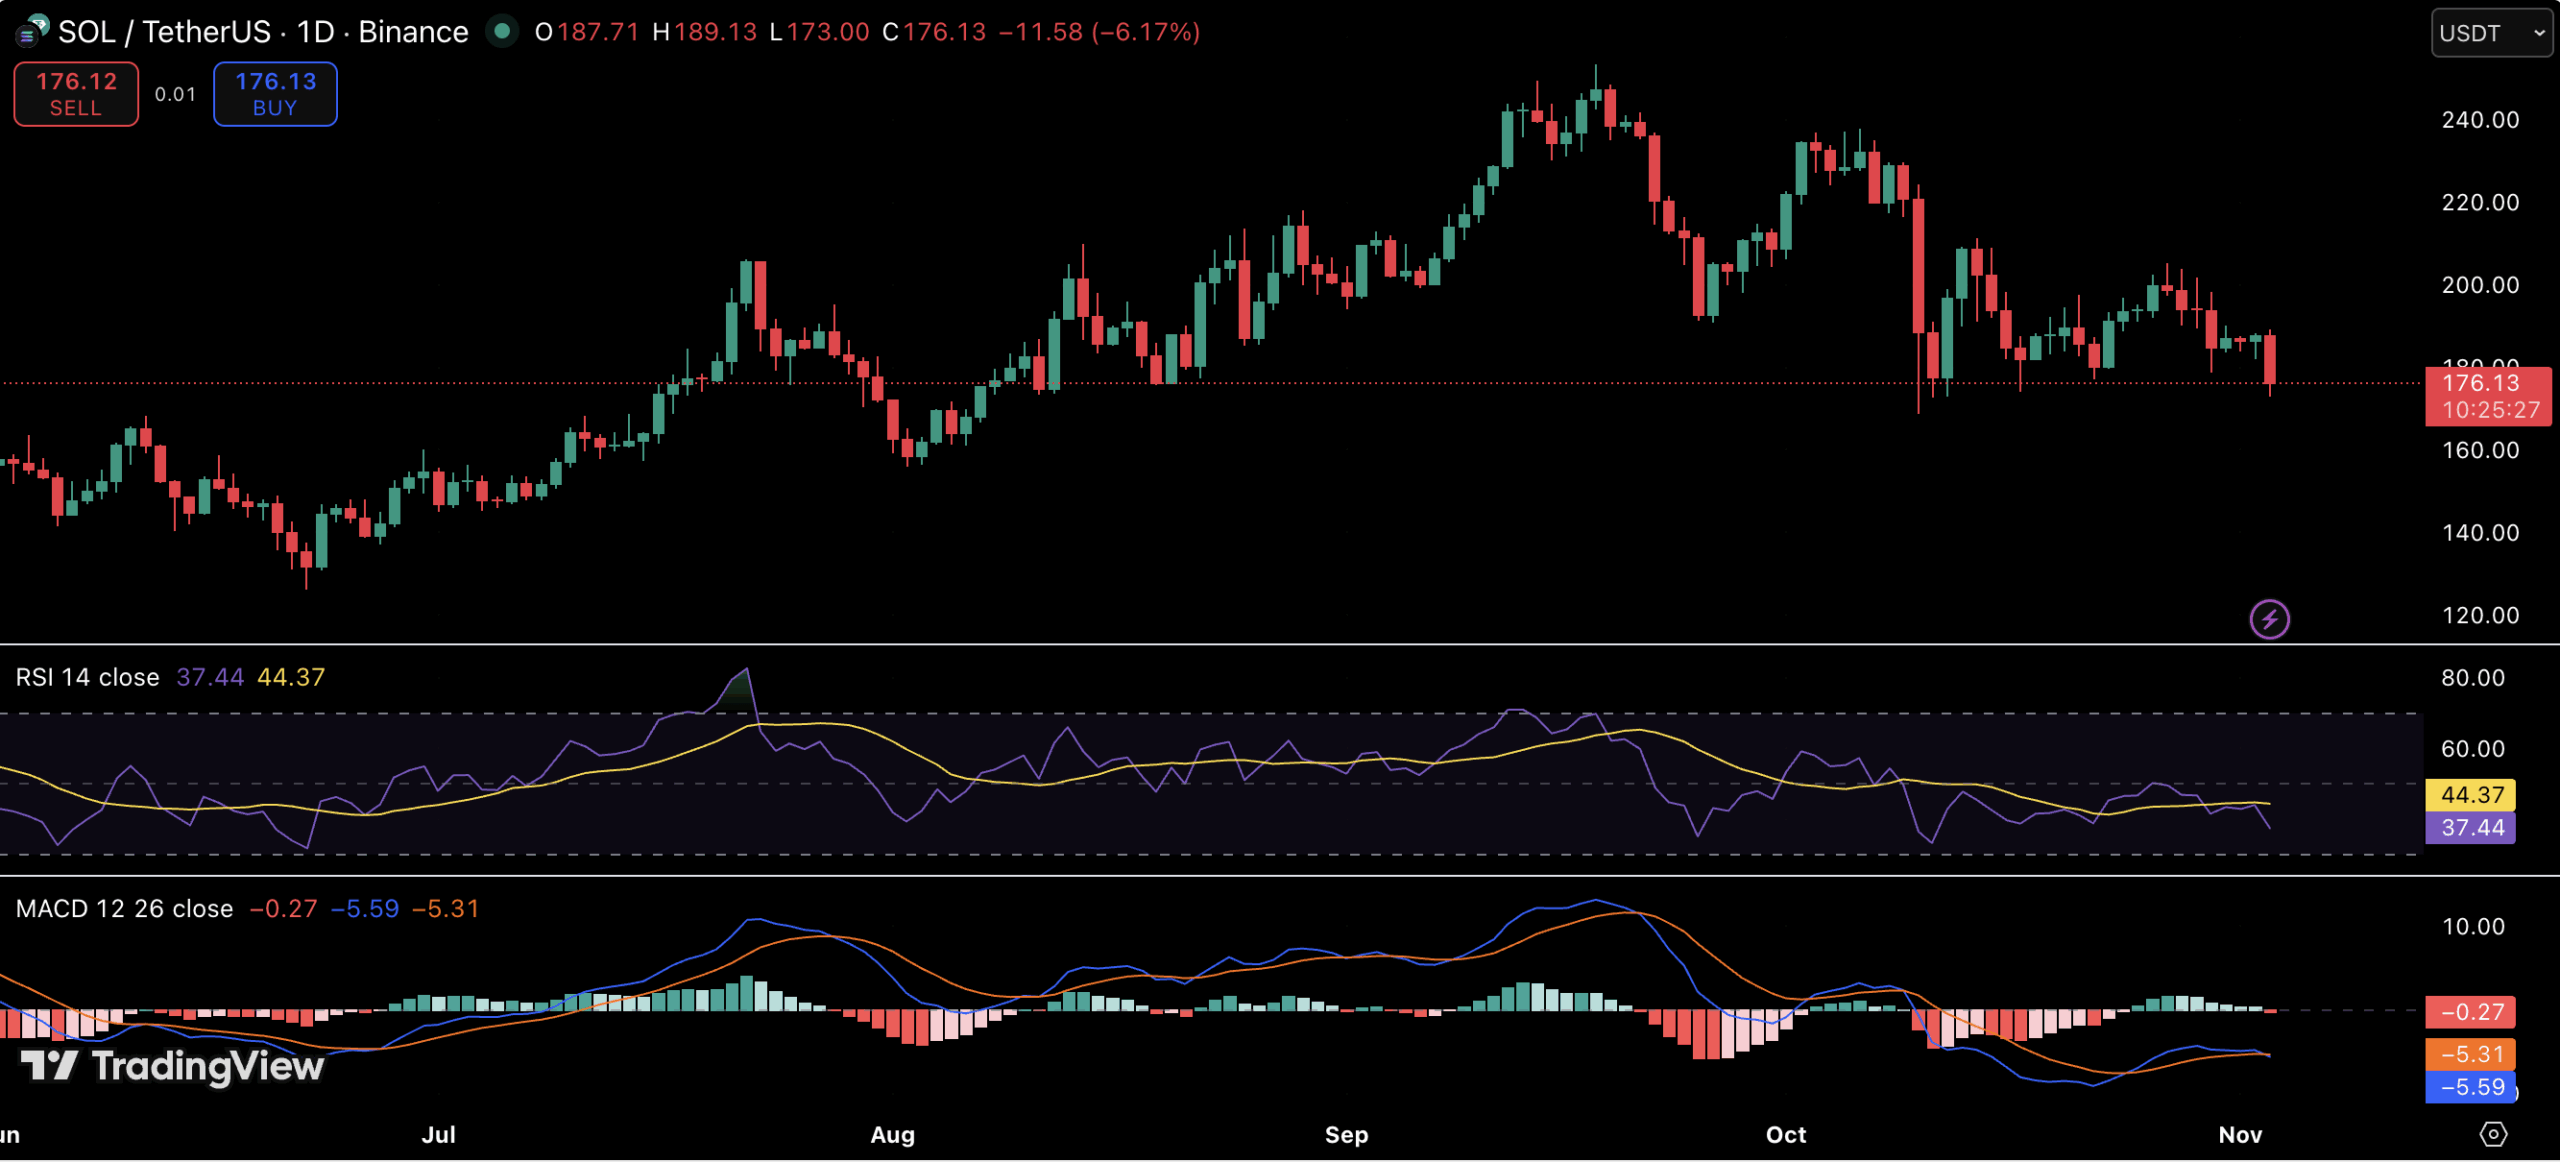Click the orange -5.31 MACD signal label

point(2471,1054)
